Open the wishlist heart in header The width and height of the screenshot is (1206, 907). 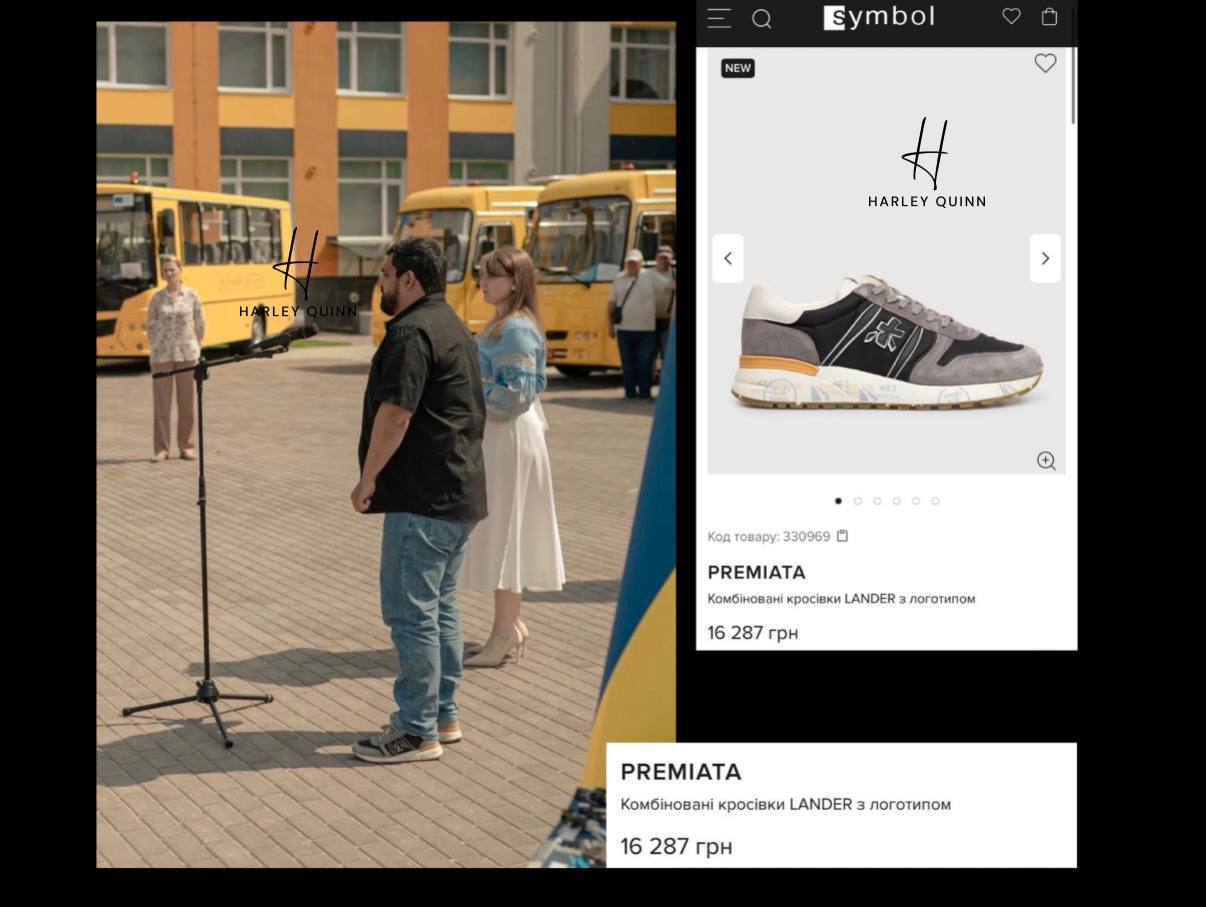pos(1012,16)
